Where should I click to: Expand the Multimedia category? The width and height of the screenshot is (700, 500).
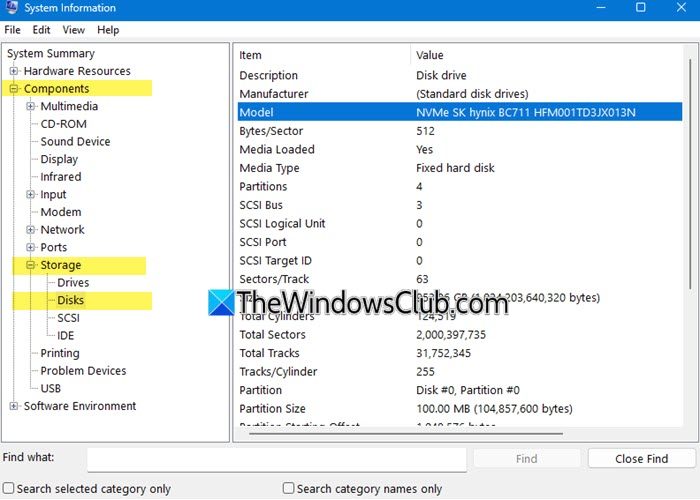click(x=31, y=107)
